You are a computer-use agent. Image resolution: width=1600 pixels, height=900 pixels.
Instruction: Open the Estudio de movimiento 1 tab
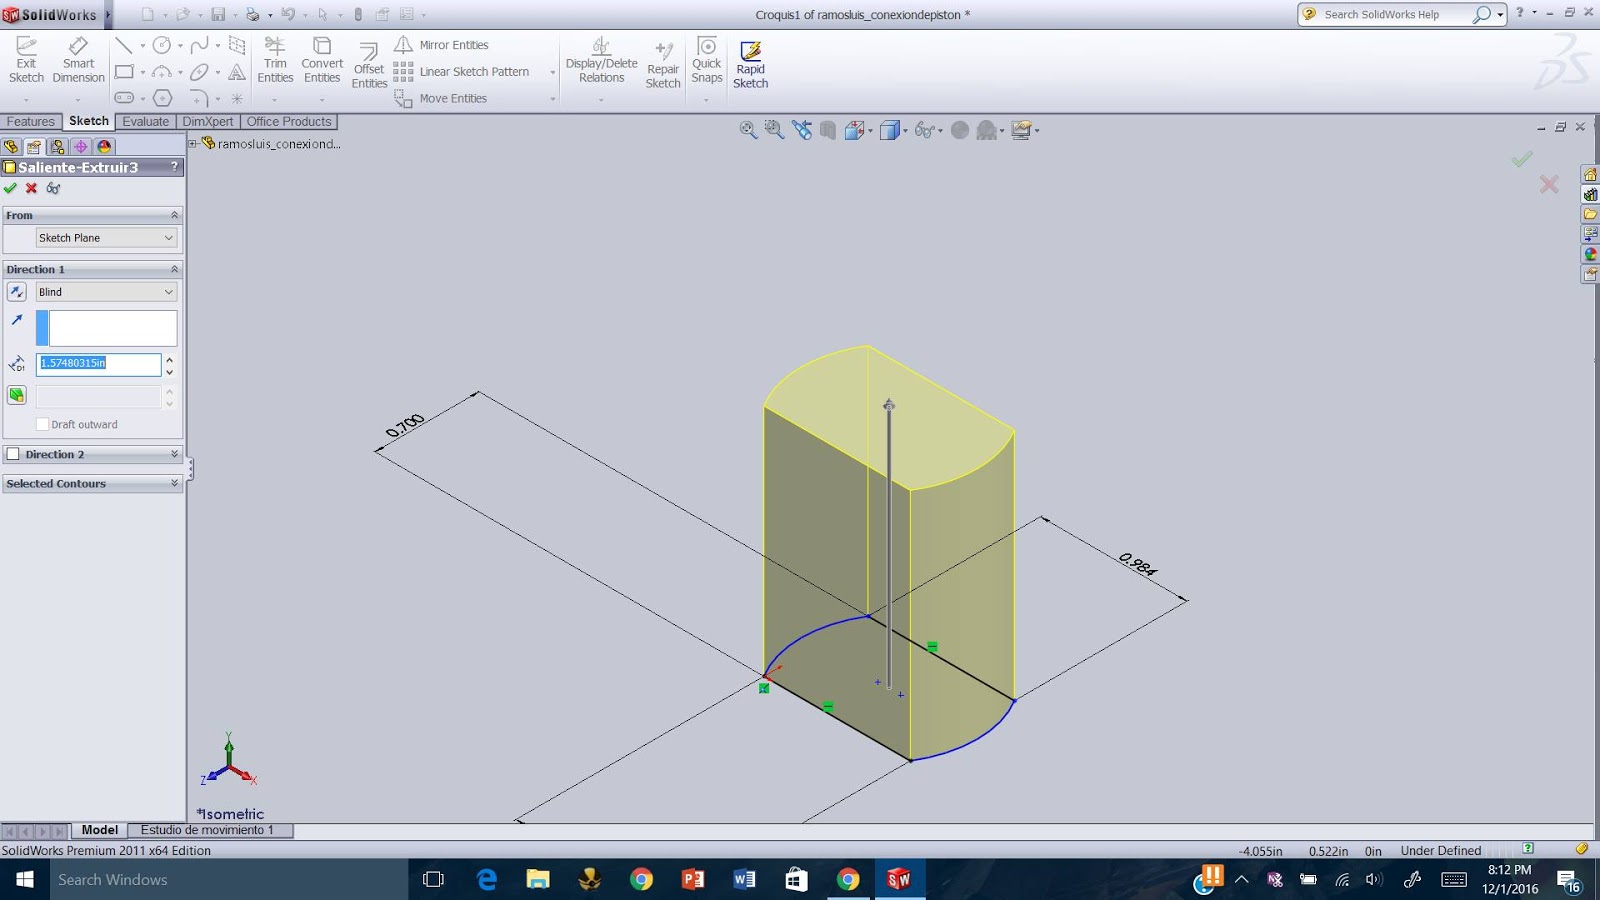point(210,830)
